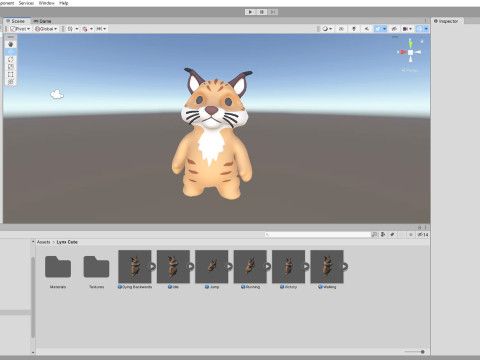Toggle gizmos visibility button

point(419,29)
